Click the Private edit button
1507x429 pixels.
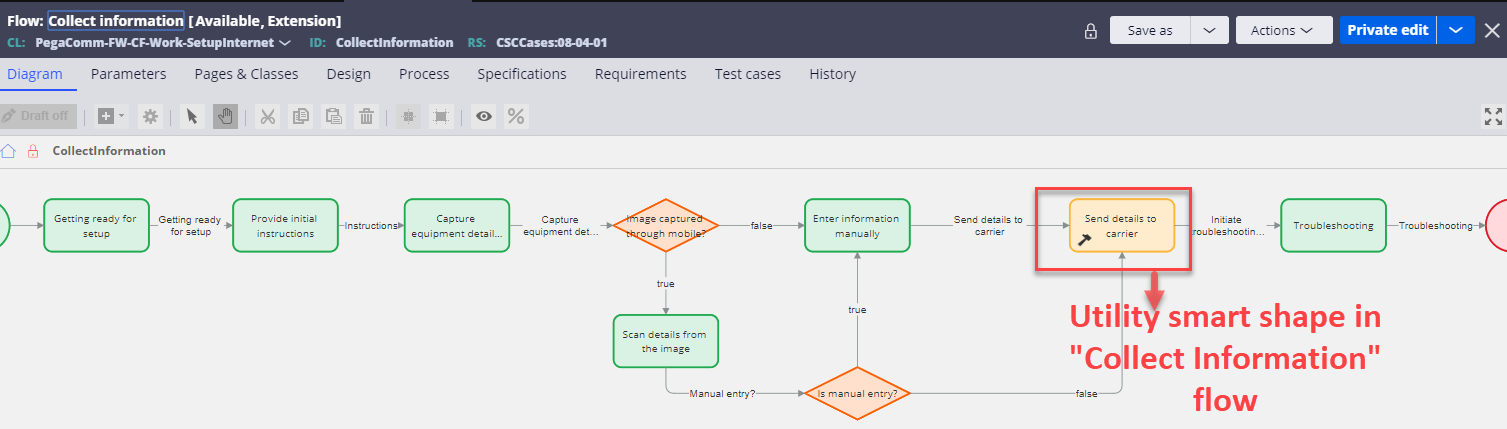1386,30
